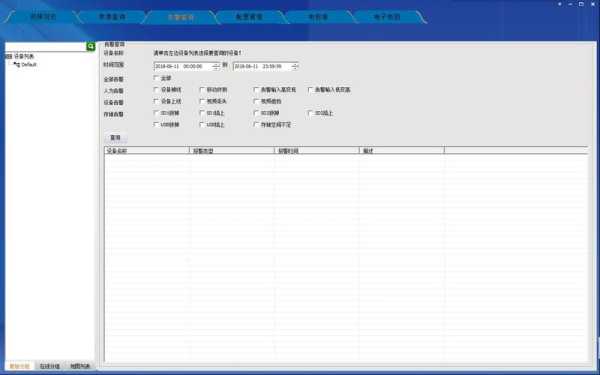Switch to the 配置管理 top tab
The image size is (600, 375).
(249, 17)
